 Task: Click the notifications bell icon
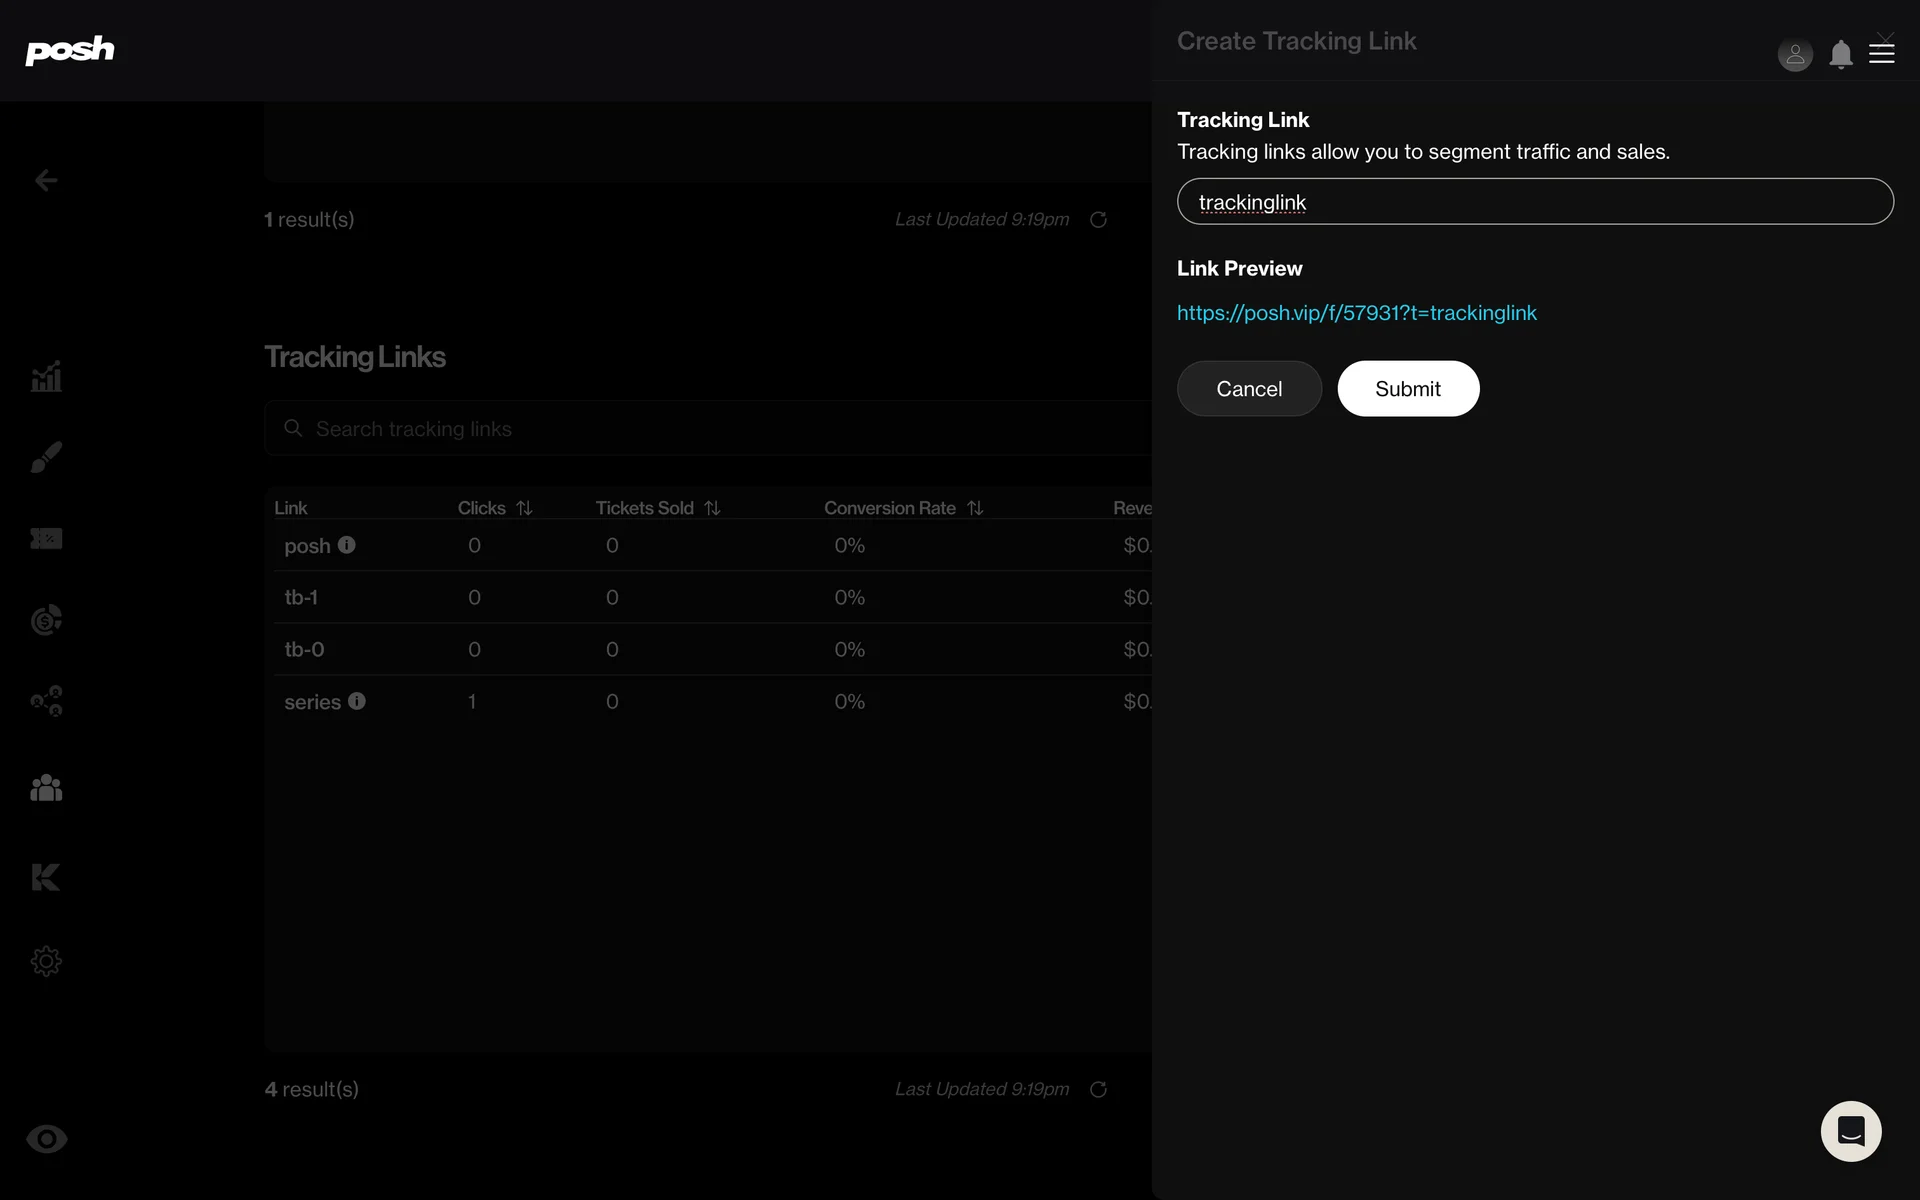point(1840,54)
